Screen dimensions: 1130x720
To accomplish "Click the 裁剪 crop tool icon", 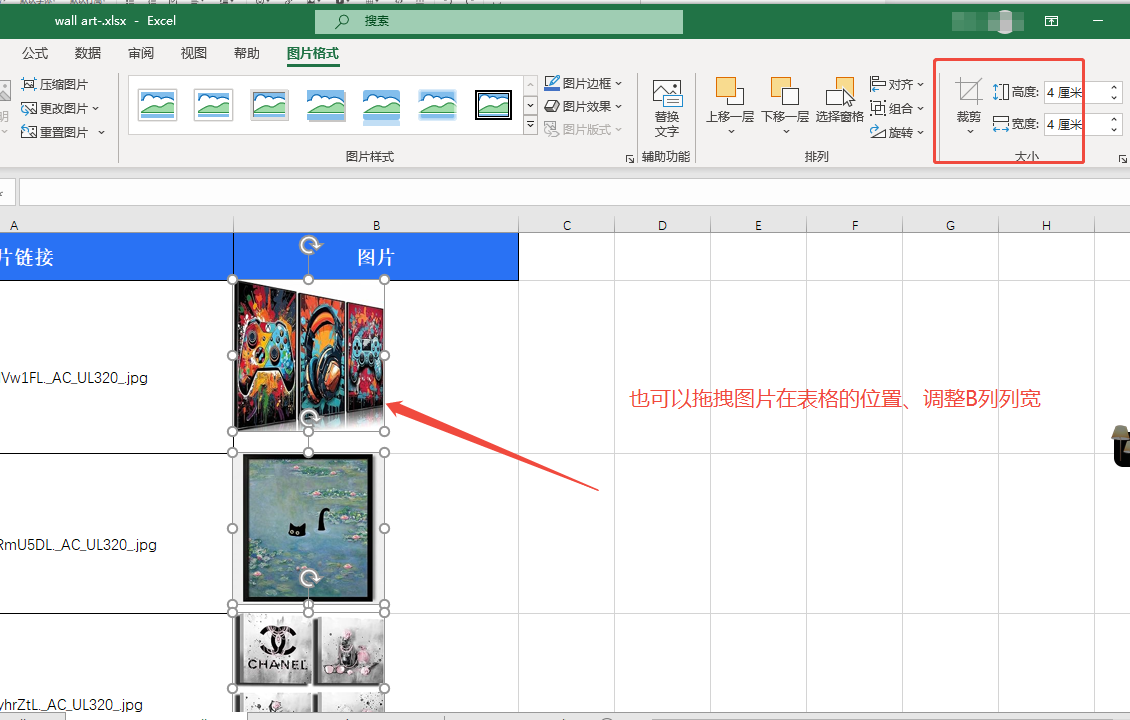I will (969, 92).
